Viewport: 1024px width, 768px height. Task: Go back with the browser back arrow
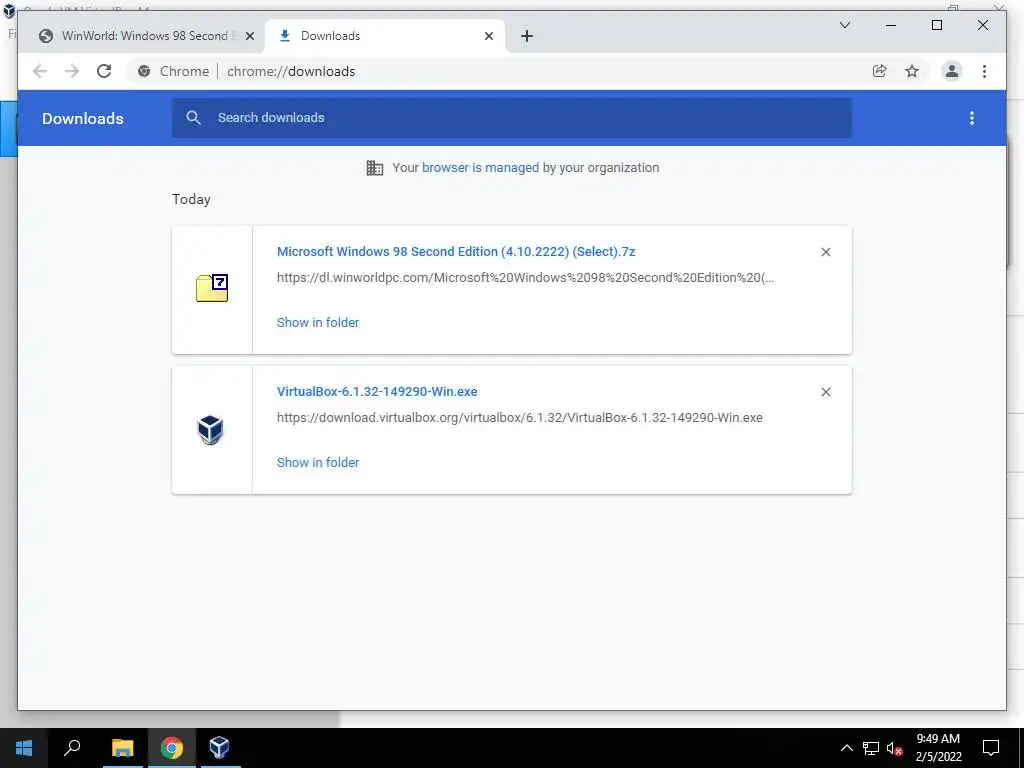click(x=40, y=71)
